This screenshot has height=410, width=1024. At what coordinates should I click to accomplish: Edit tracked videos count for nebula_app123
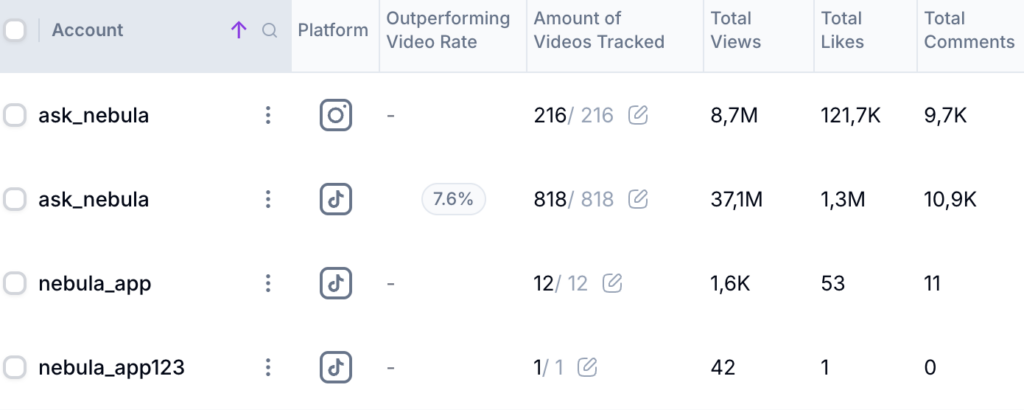point(588,368)
